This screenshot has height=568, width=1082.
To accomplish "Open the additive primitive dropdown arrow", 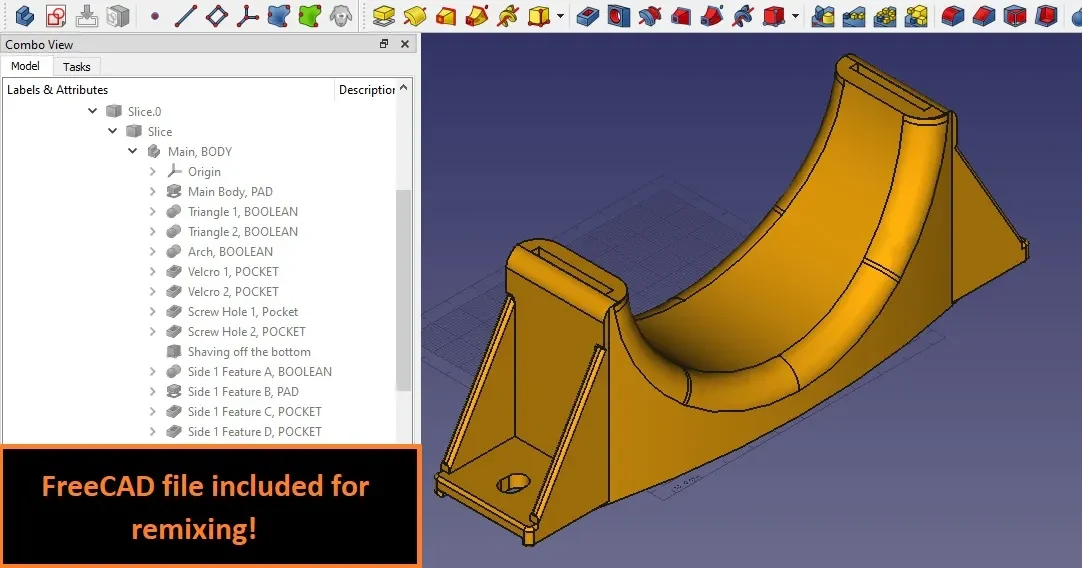I will 560,15.
